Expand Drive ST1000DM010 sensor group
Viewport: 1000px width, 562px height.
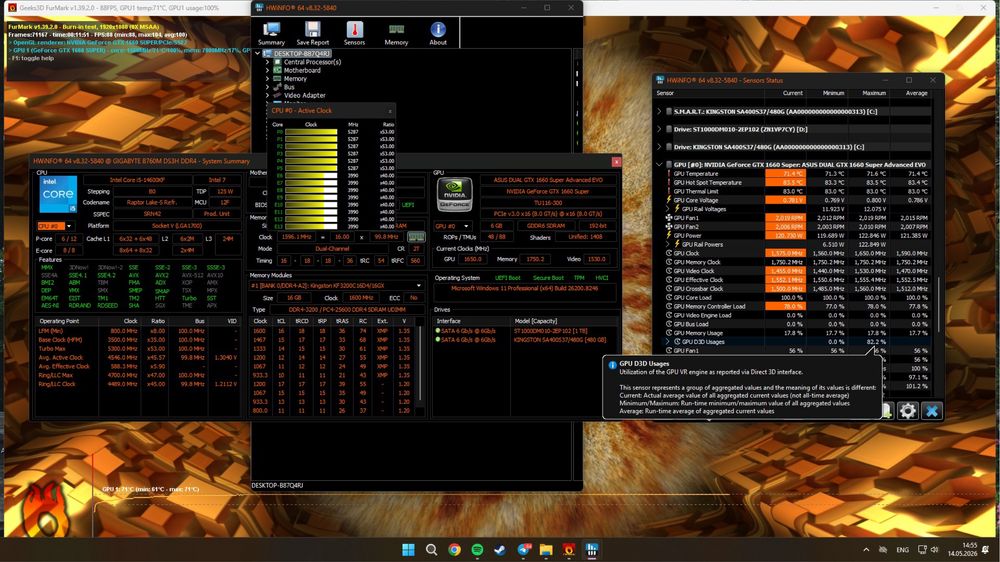[x=659, y=129]
